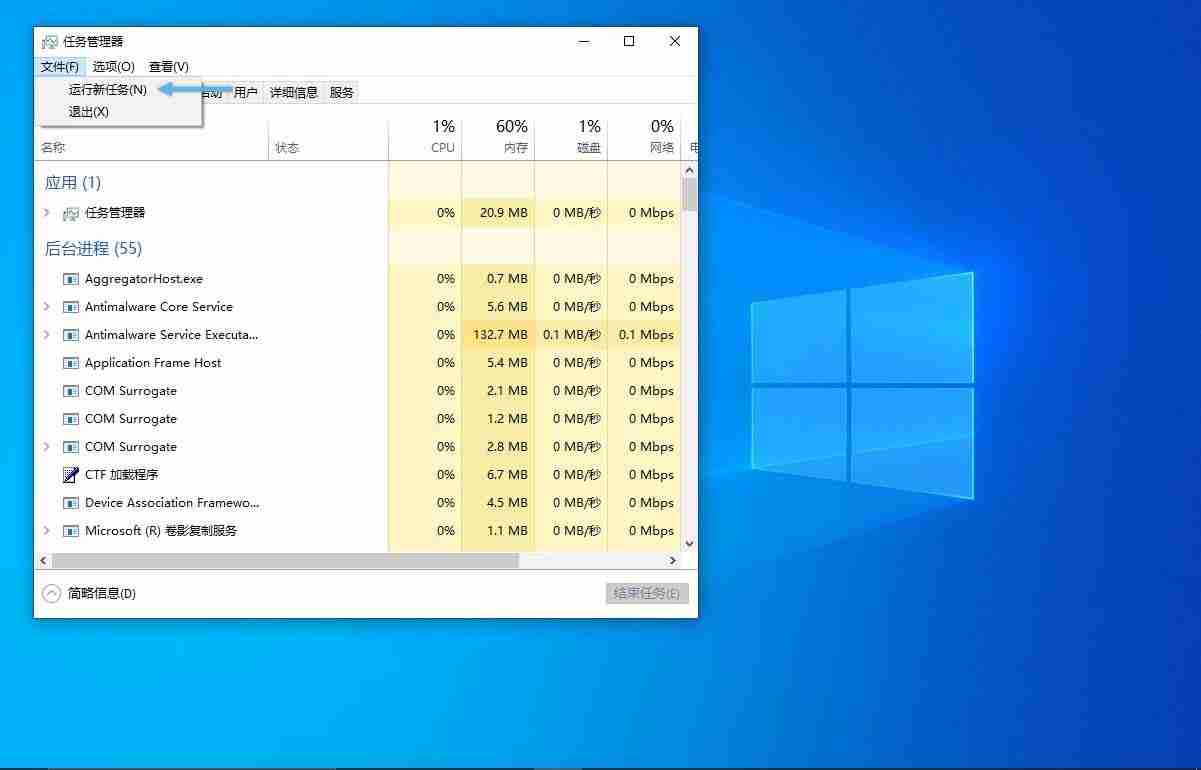The height and width of the screenshot is (770, 1201).
Task: Click the Device Association Framework icon
Action: (x=70, y=503)
